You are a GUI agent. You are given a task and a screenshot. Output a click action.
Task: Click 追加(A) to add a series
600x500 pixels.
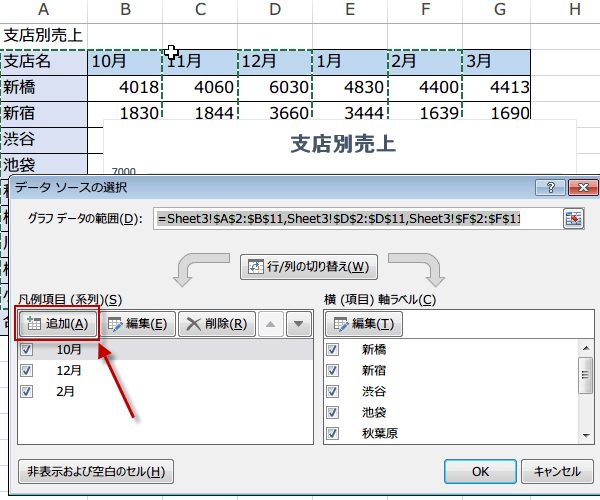[x=57, y=324]
